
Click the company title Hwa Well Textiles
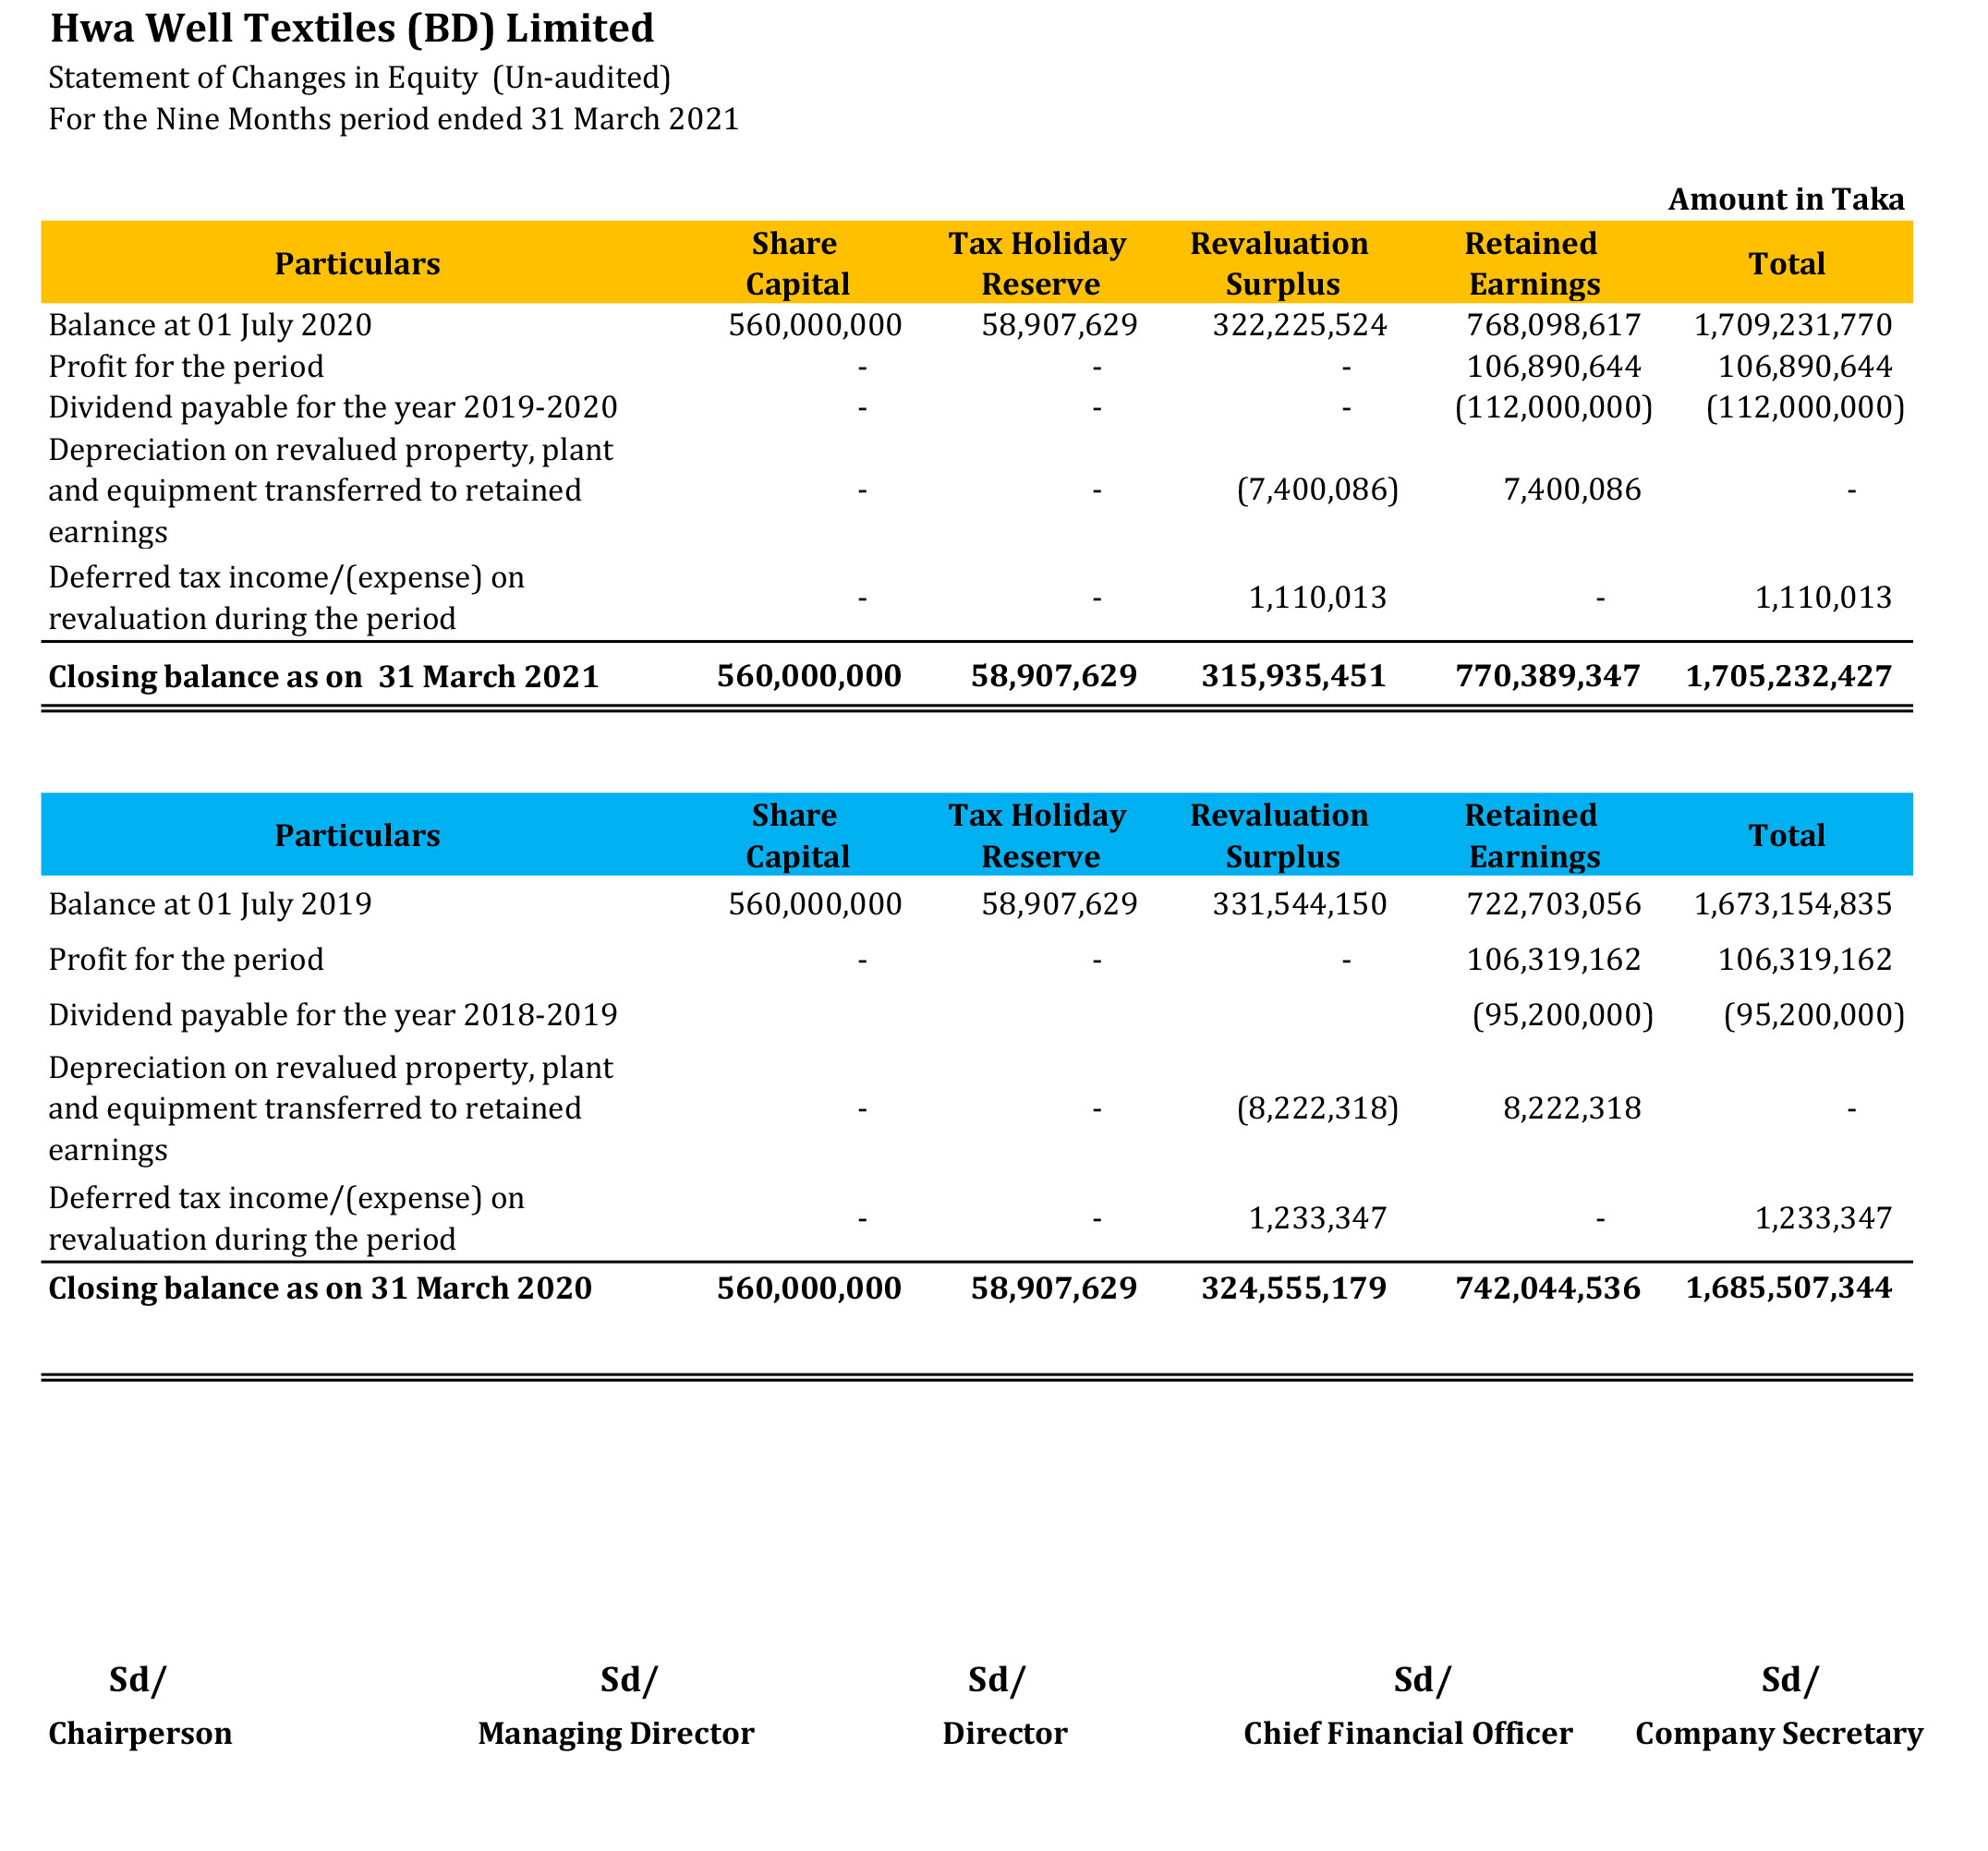click(352, 28)
